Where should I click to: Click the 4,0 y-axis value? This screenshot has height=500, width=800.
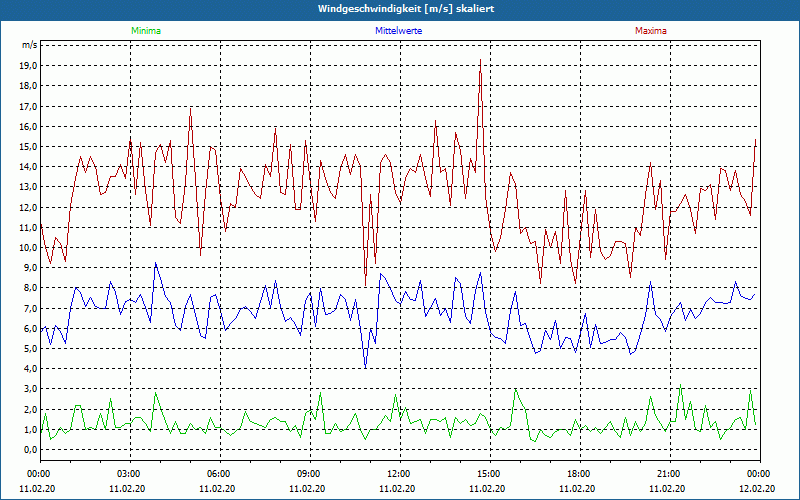tap(31, 368)
